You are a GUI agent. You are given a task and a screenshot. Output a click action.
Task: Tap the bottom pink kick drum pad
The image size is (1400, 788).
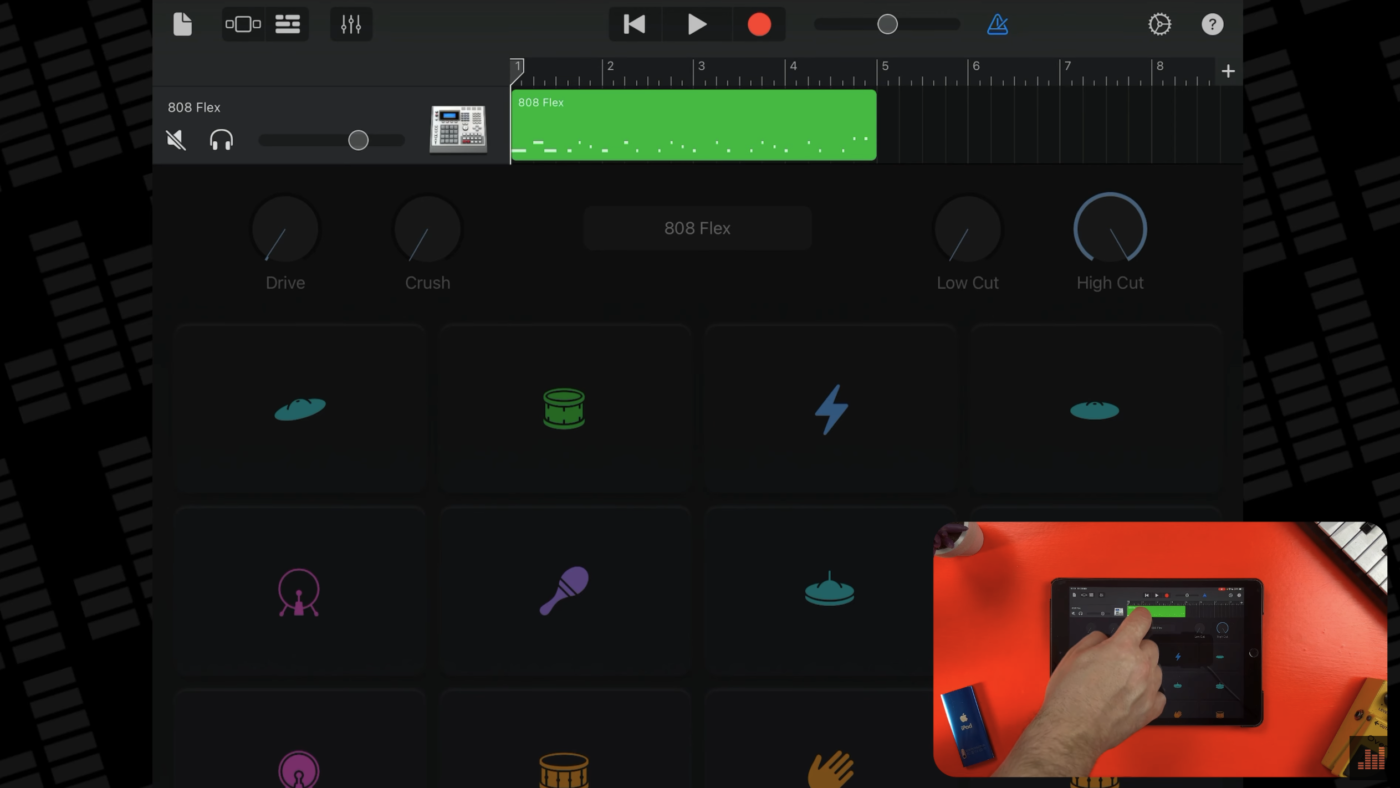pos(300,739)
